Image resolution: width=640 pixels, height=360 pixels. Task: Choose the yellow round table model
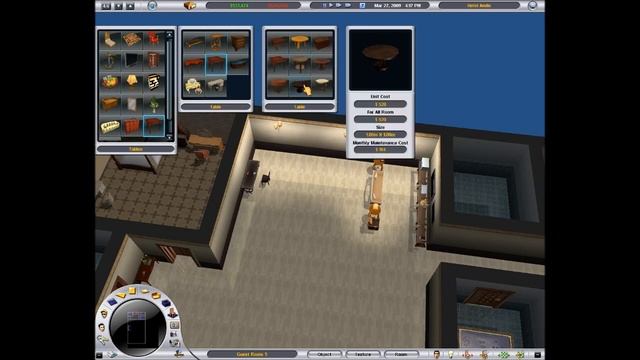300,43
